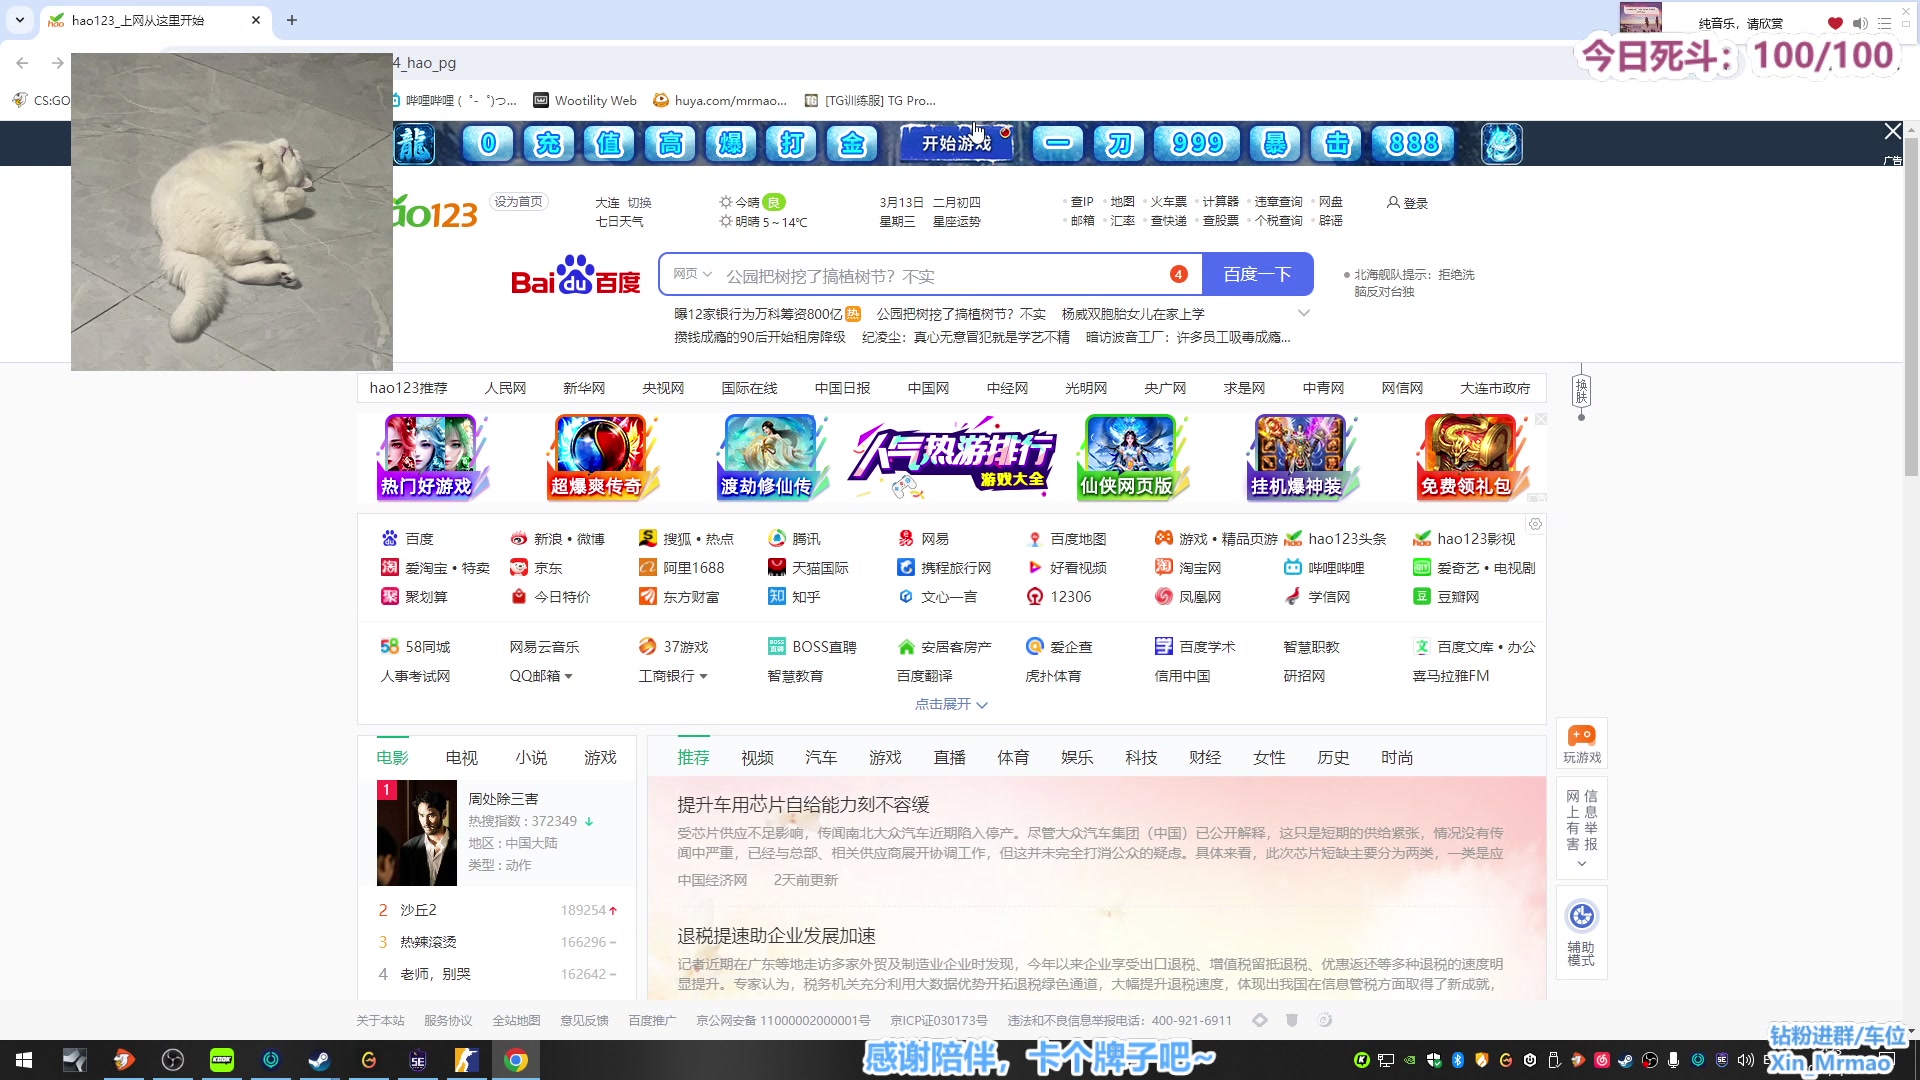Screen dimensions: 1920x1080
Task: Select the 汽车 news tab
Action: [x=821, y=758]
